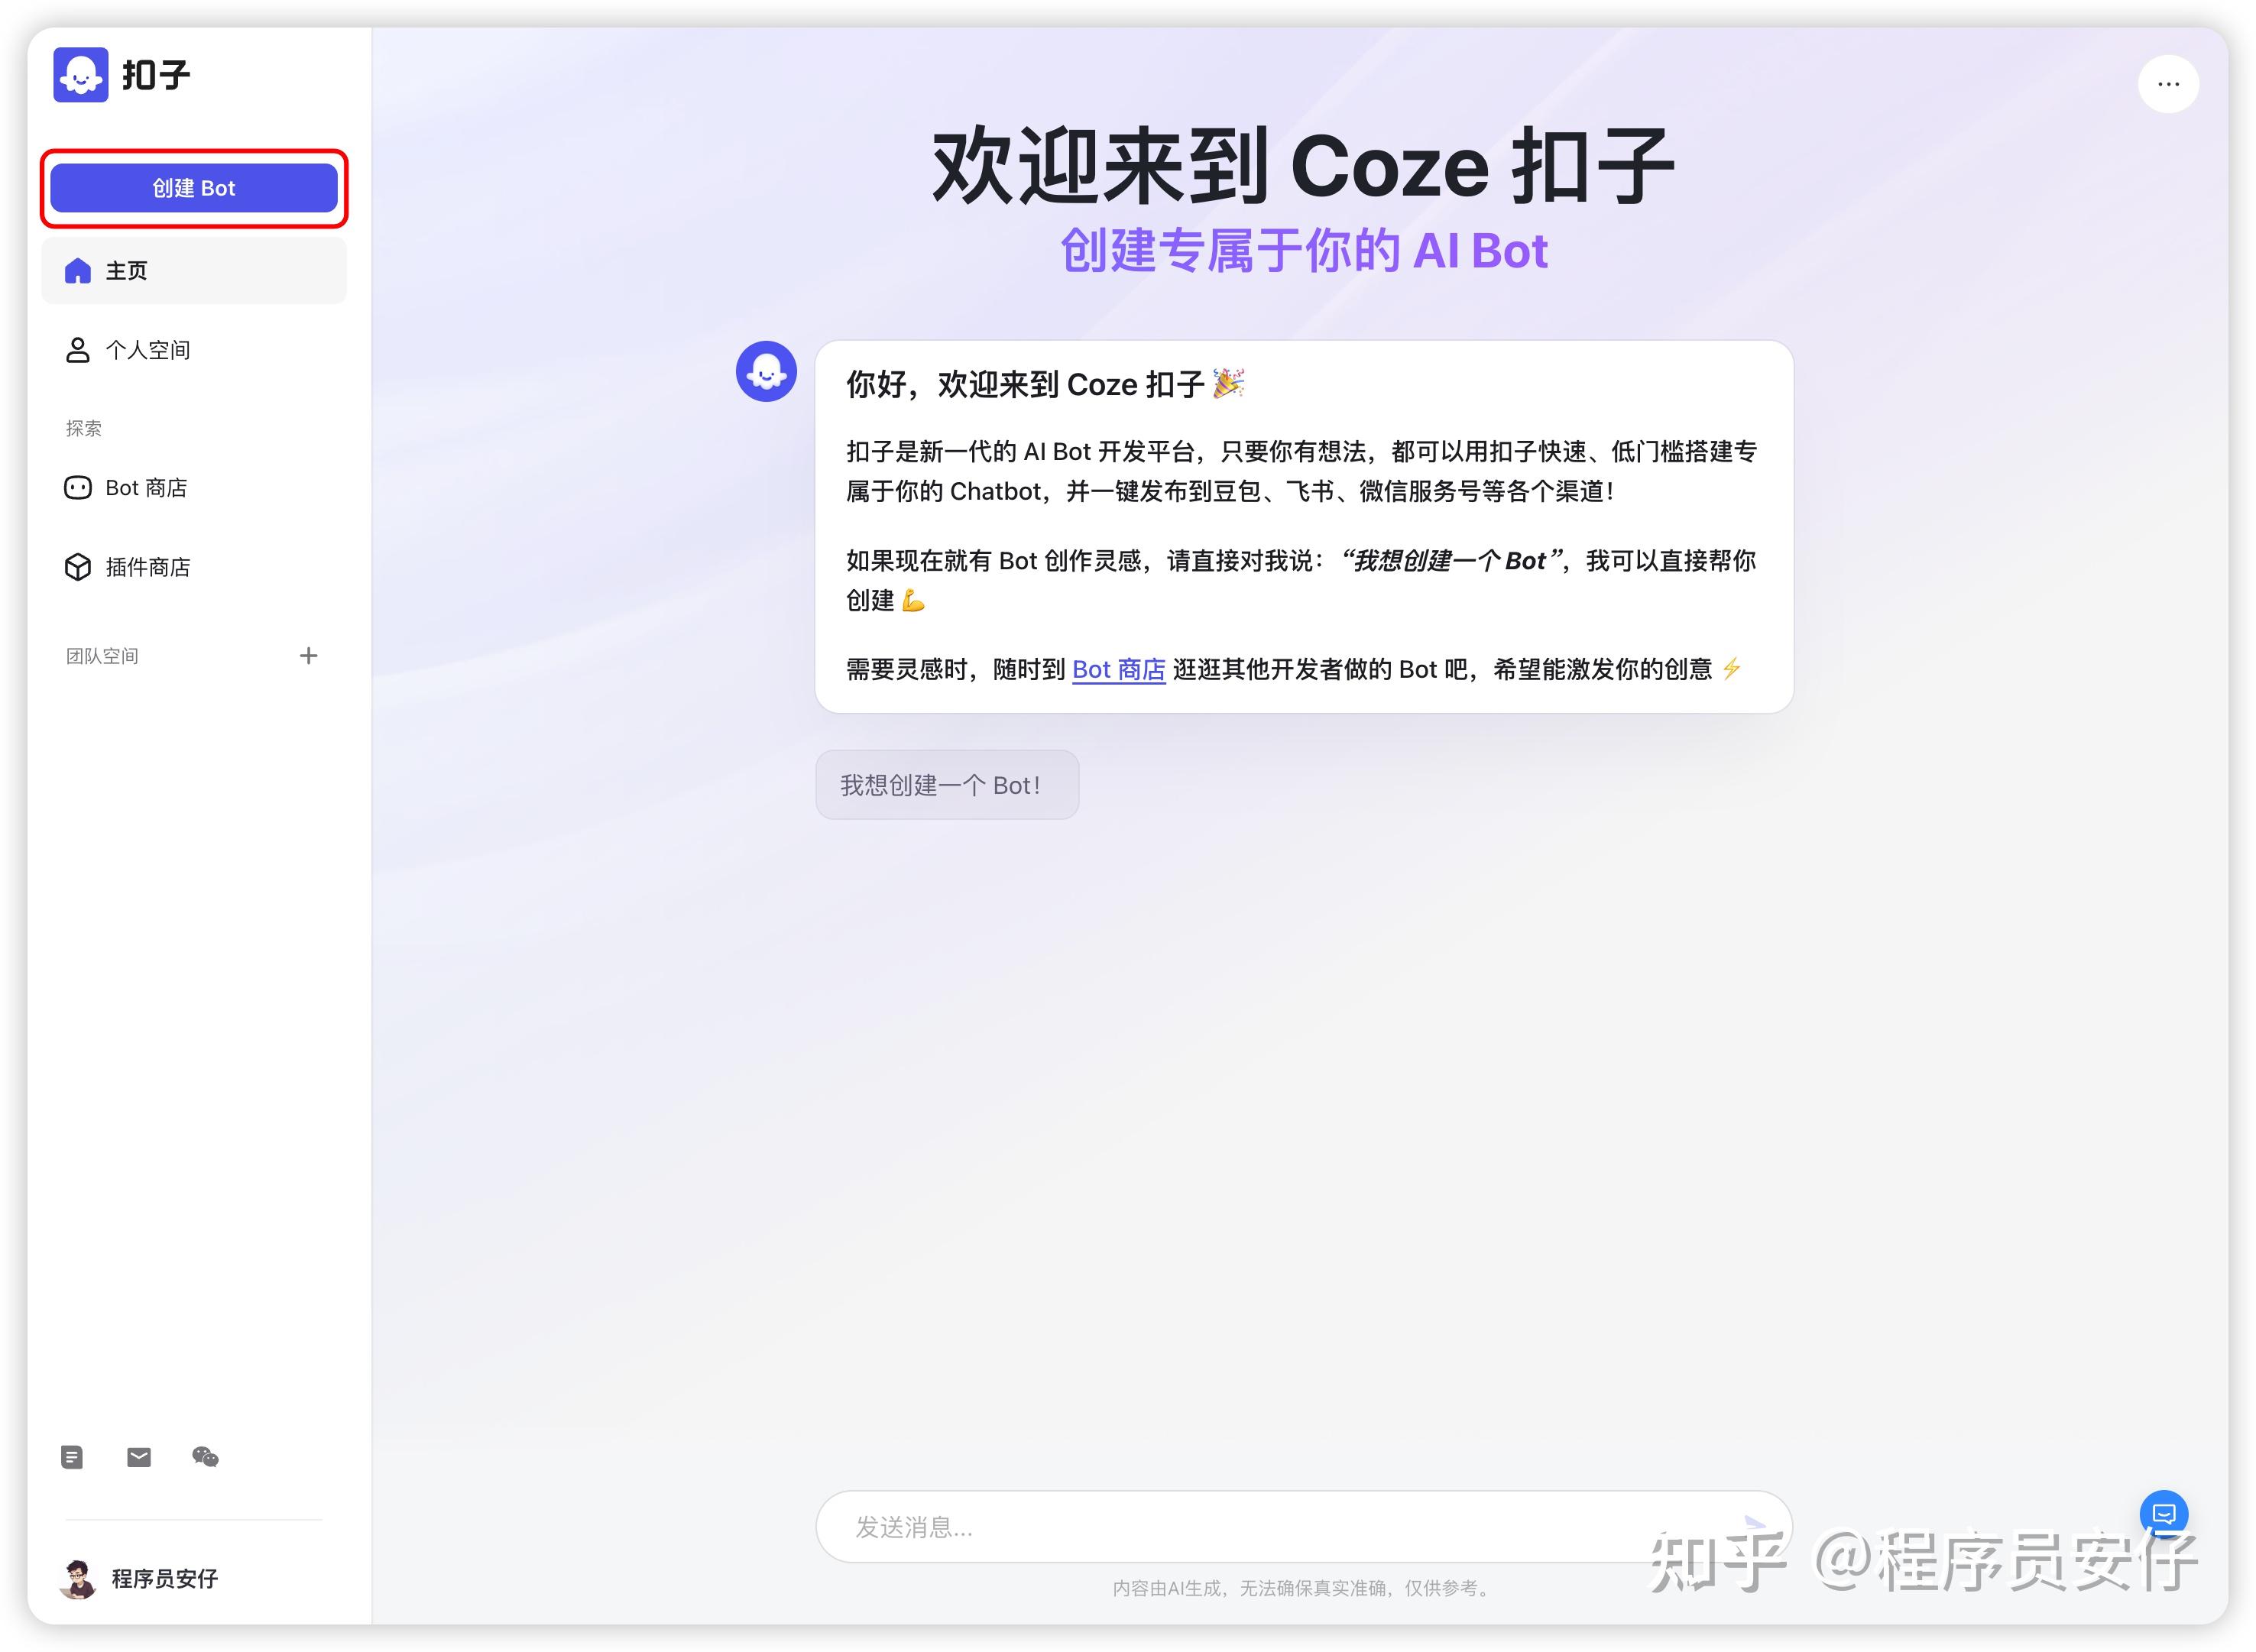Screen dimensions: 2256x1652
Task: Open the documentation icon in sidebar footer
Action: (72, 1457)
